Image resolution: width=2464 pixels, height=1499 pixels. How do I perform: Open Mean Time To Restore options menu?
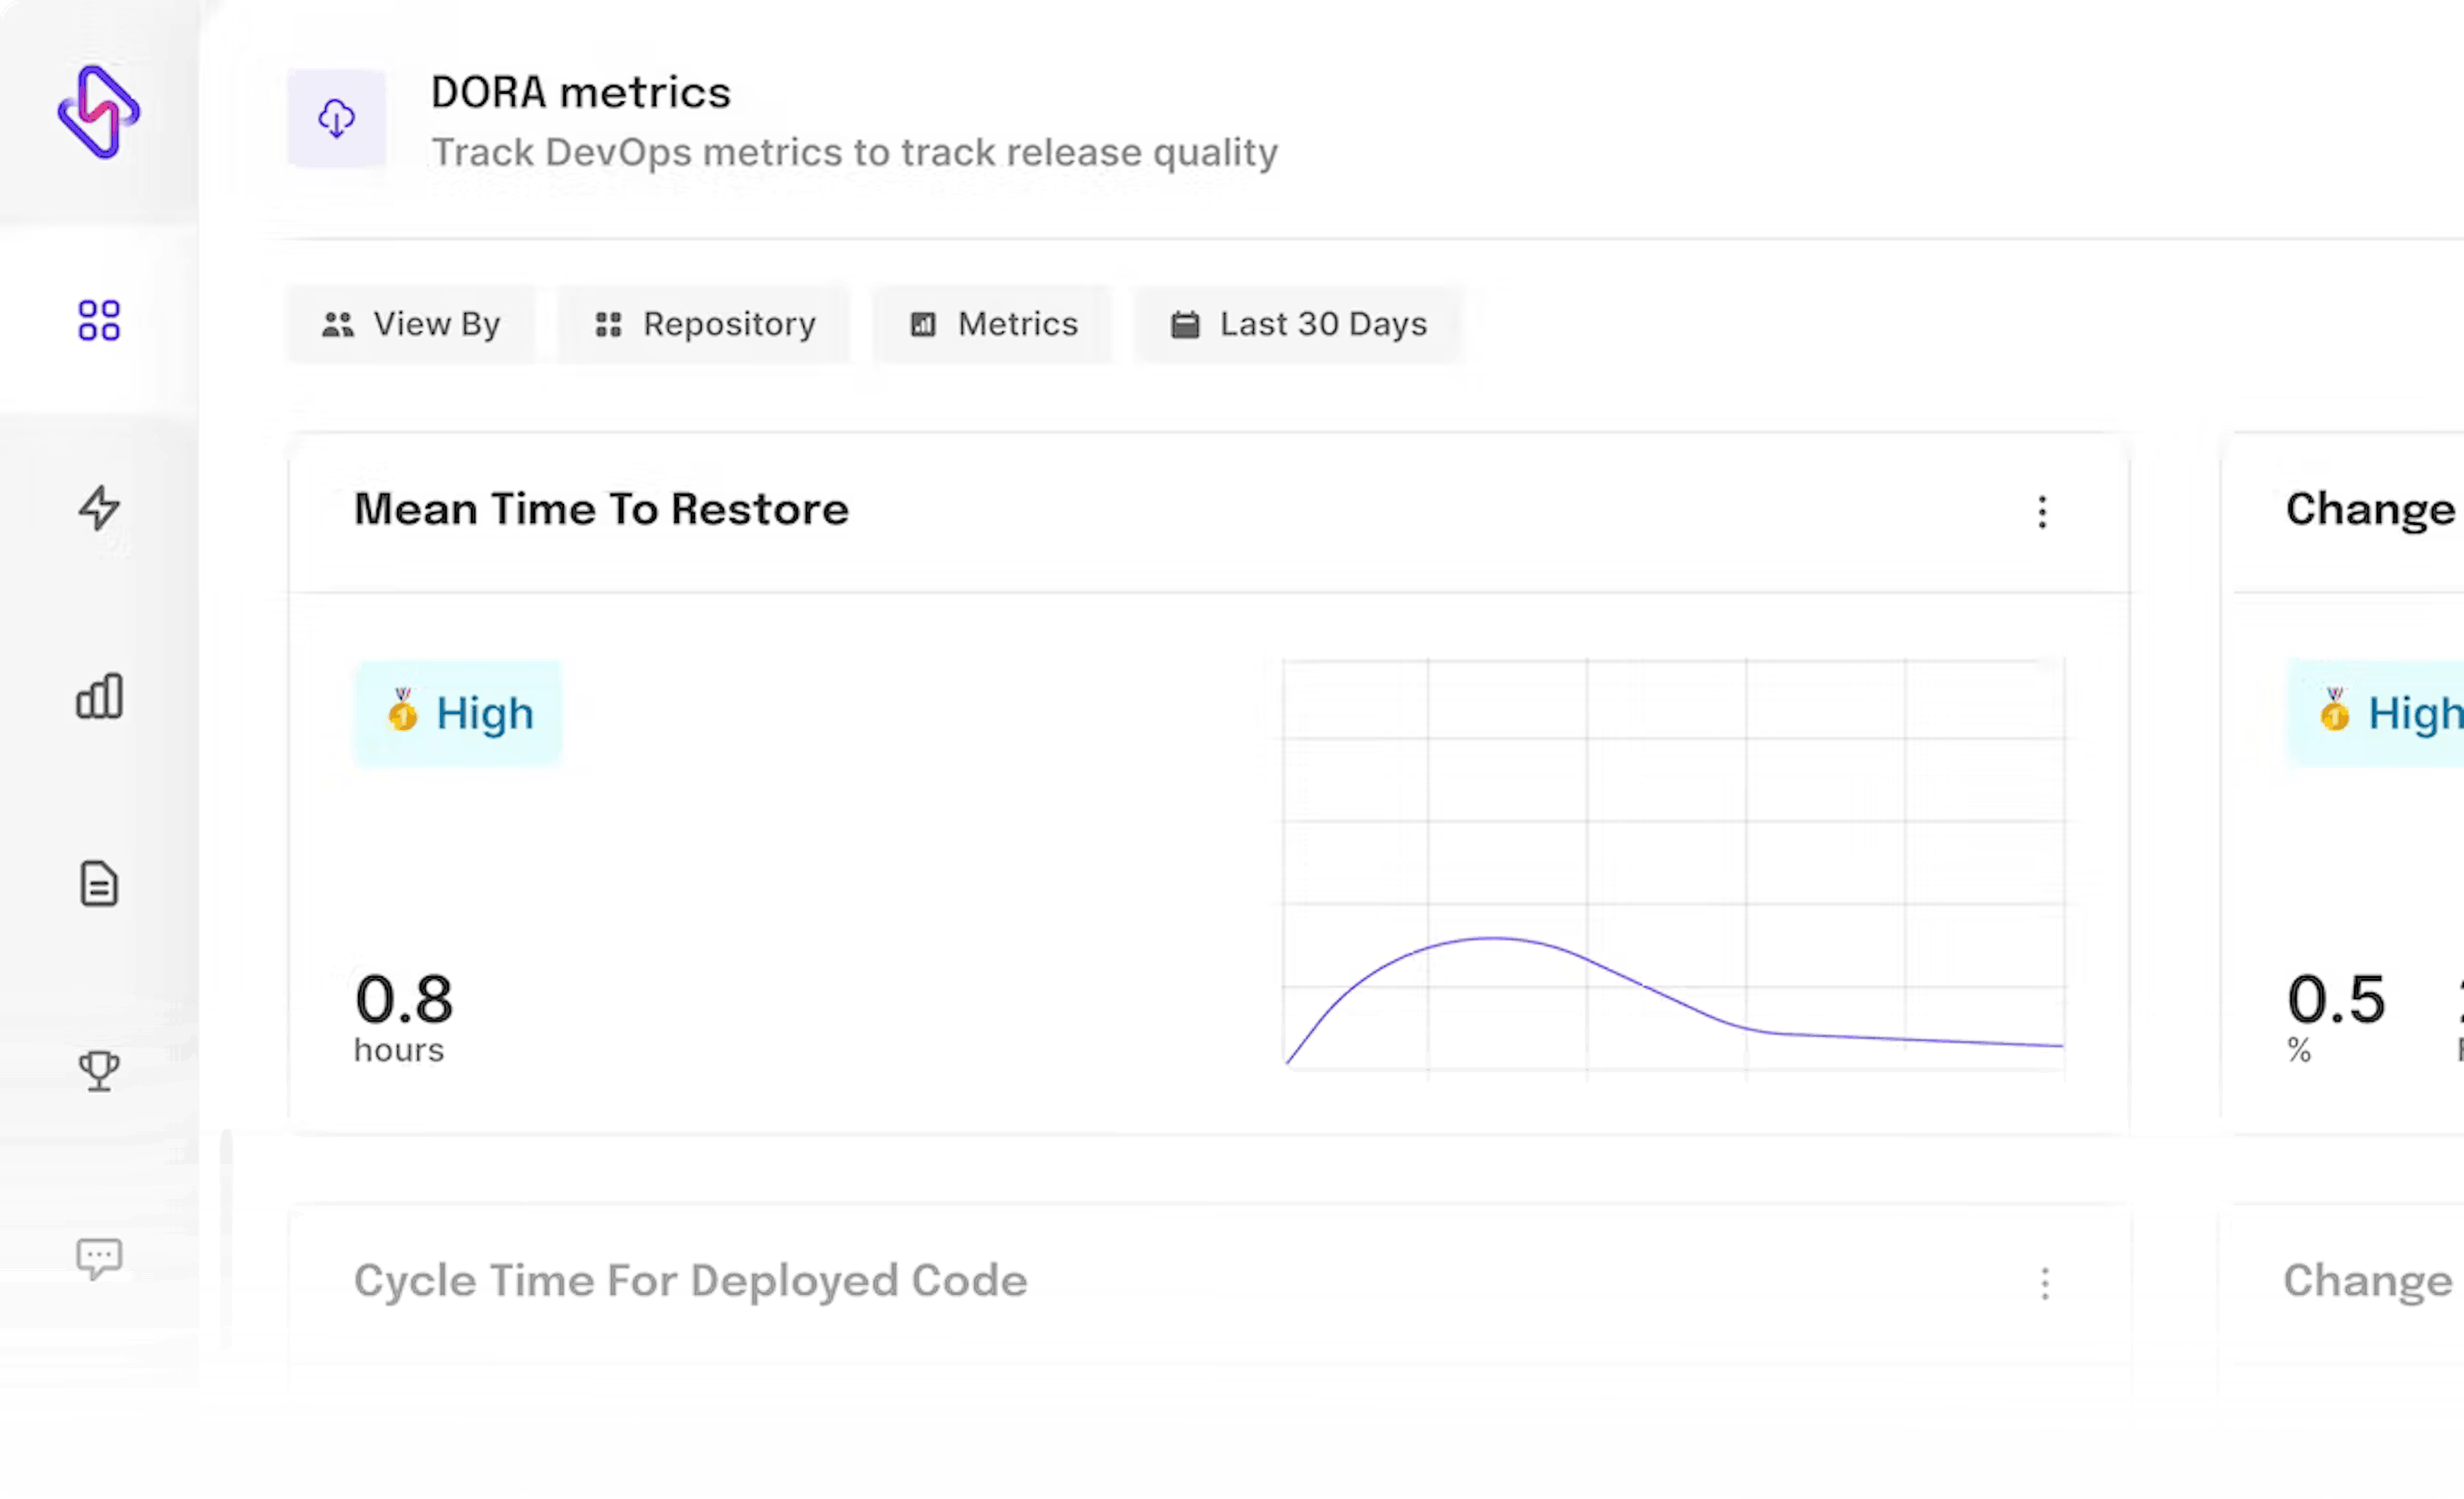click(2043, 512)
